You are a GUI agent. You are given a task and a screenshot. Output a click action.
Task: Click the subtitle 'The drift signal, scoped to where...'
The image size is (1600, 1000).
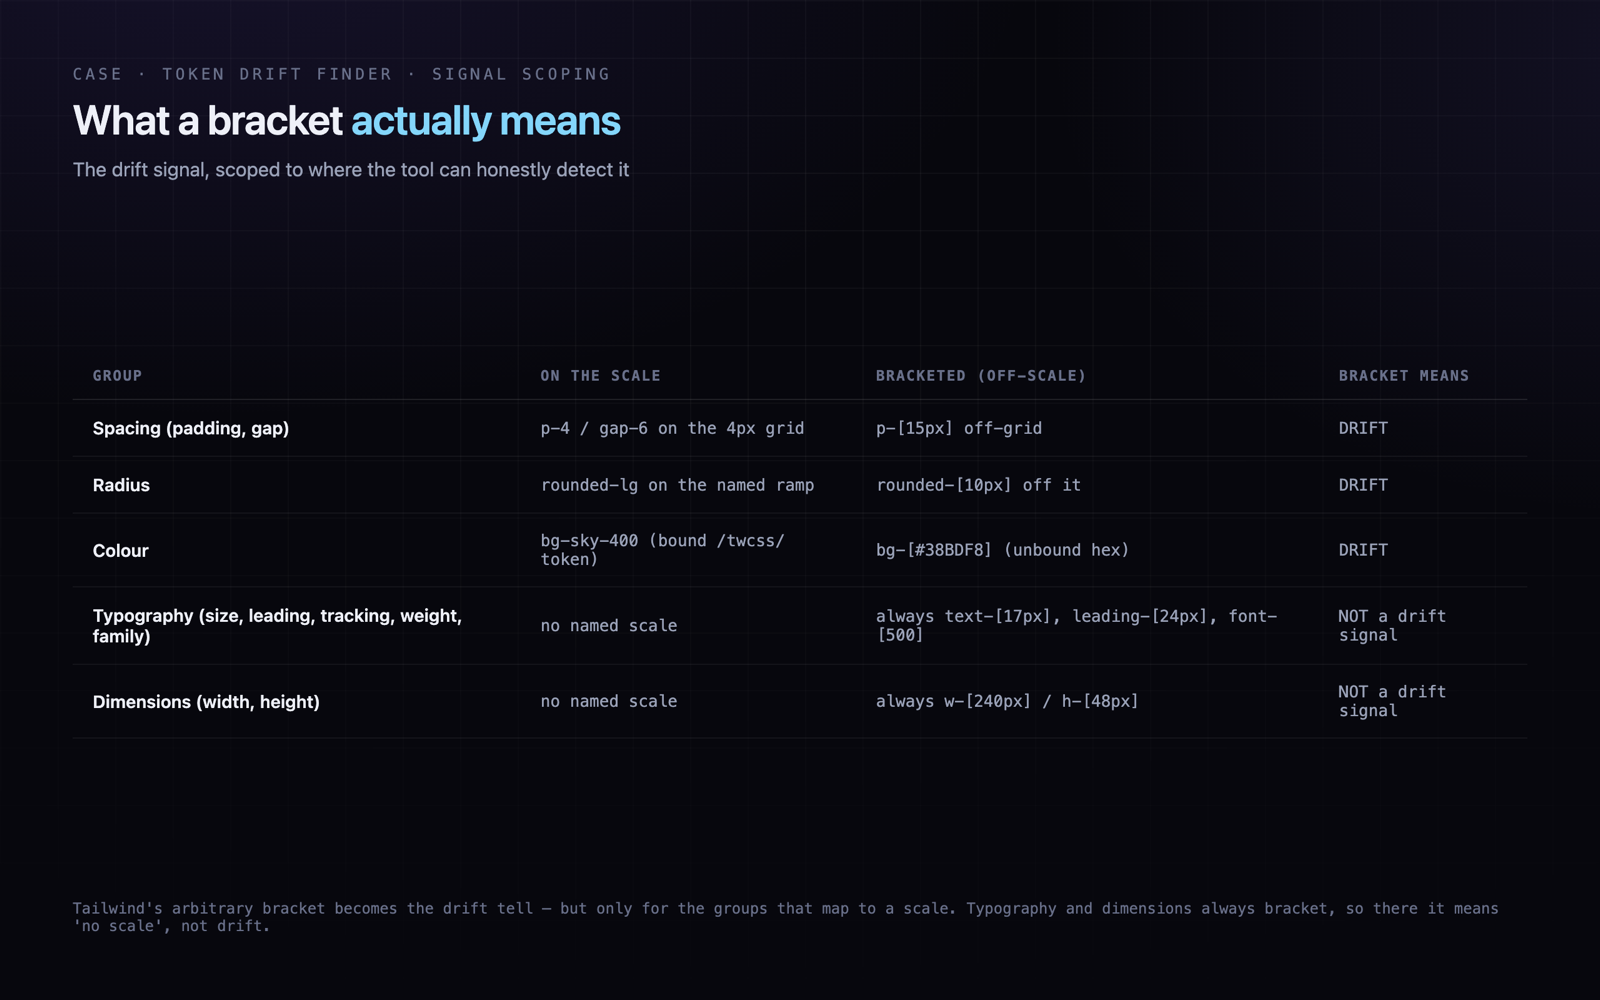tap(351, 170)
